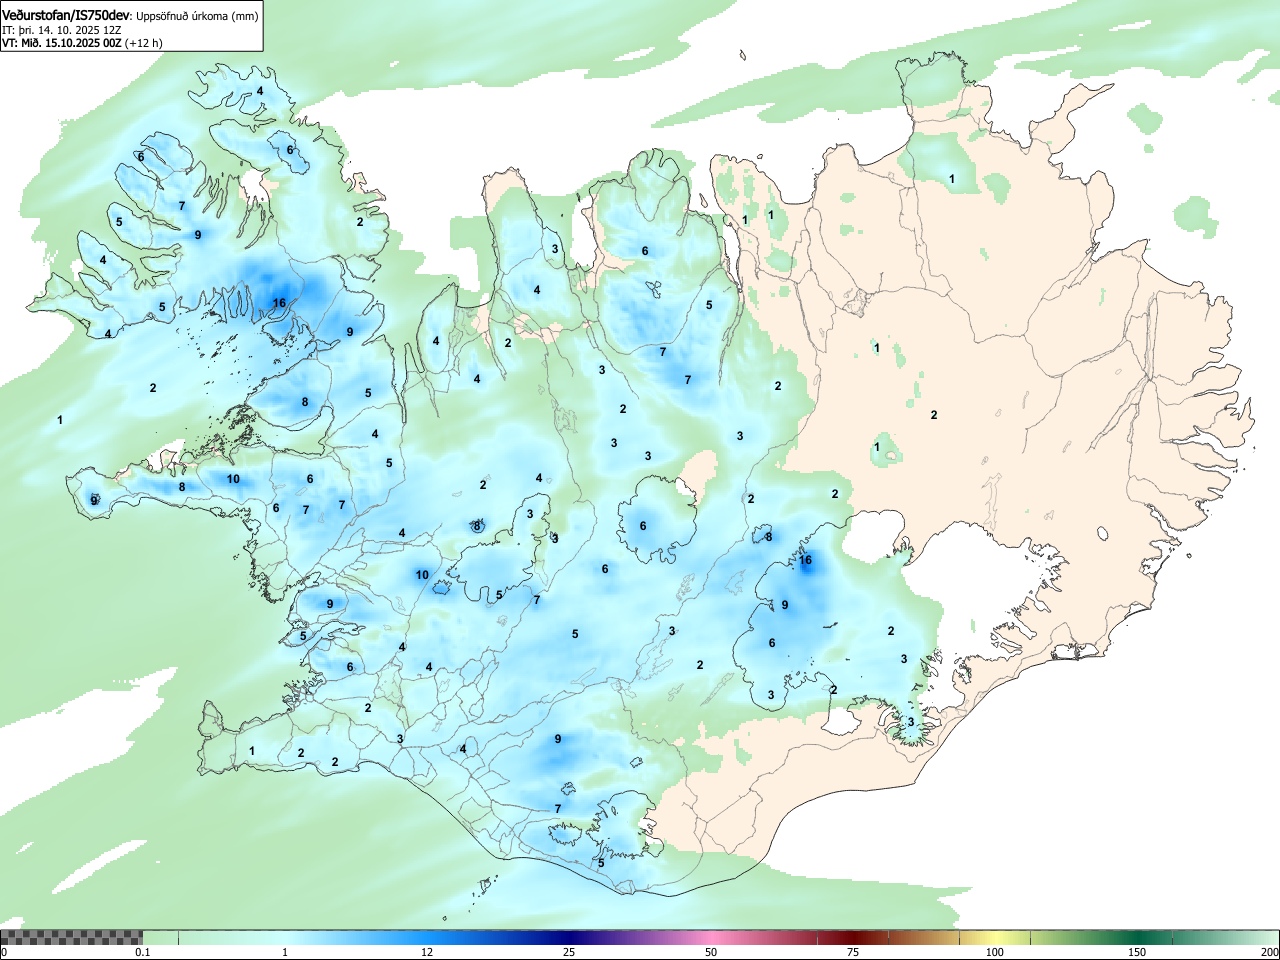Click the checkered no-precipitation segment of the scale
The width and height of the screenshot is (1280, 960).
(x=72, y=937)
